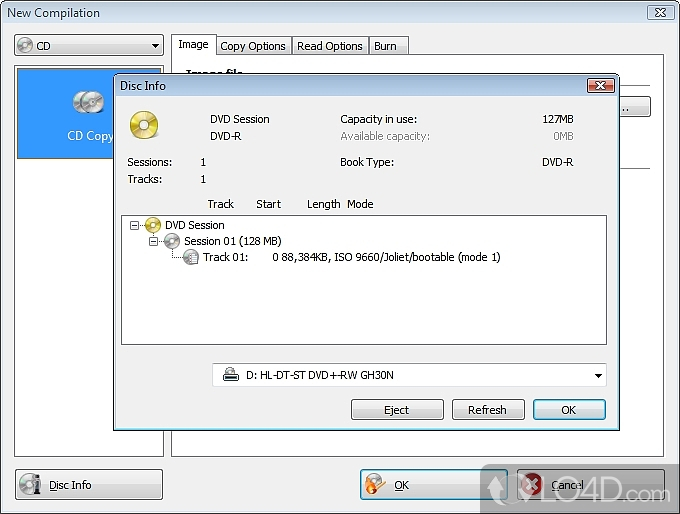The height and width of the screenshot is (514, 680).
Task: Collapse the Session 01 tree node
Action: pyautogui.click(x=154, y=241)
